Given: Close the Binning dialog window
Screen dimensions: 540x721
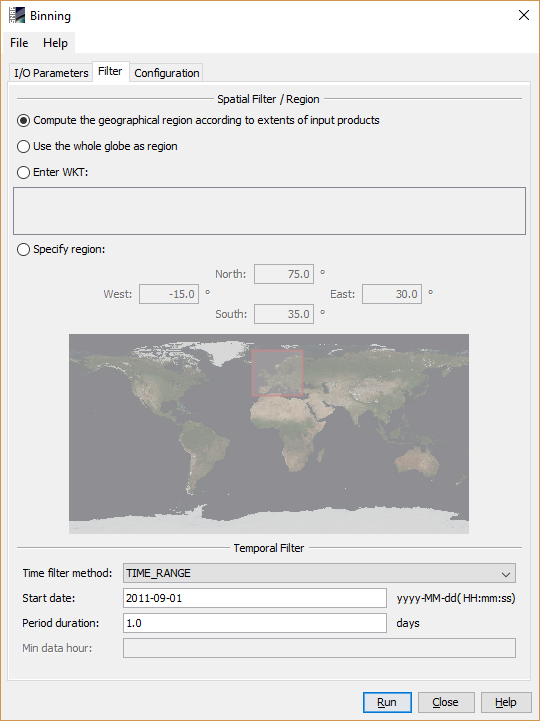Looking at the screenshot, I should click(x=523, y=15).
